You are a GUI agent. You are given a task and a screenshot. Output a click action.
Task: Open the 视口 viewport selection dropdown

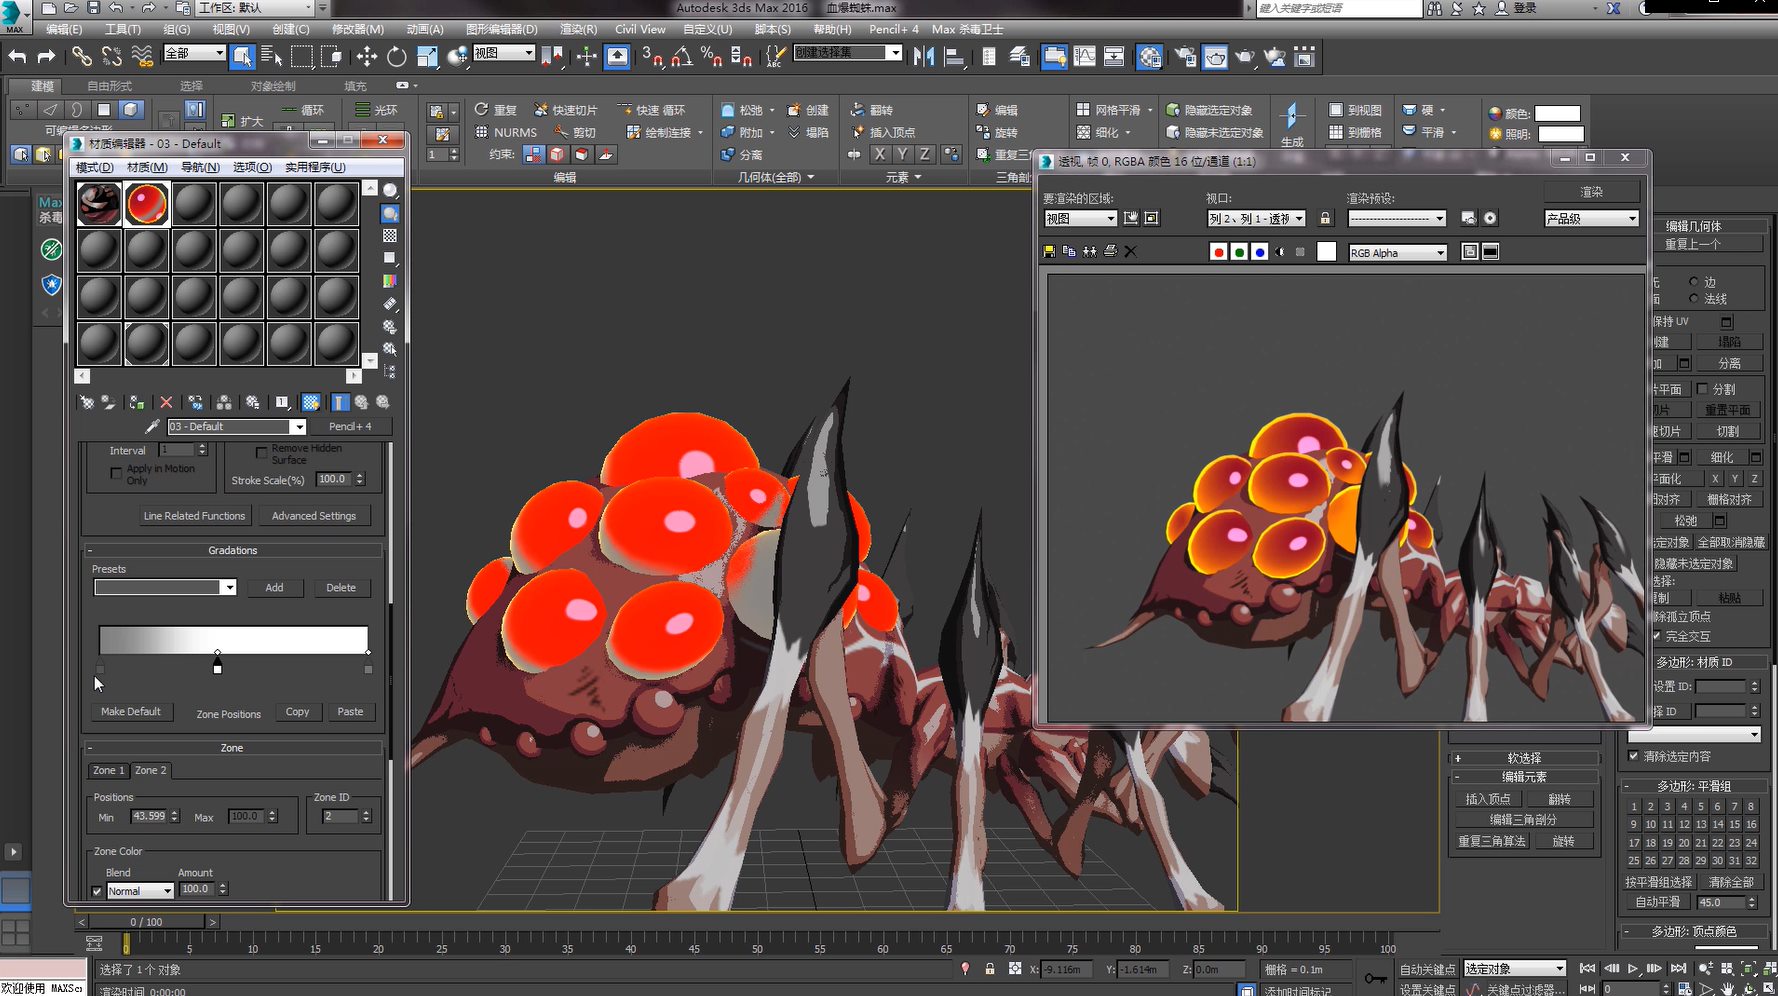pyautogui.click(x=1256, y=219)
